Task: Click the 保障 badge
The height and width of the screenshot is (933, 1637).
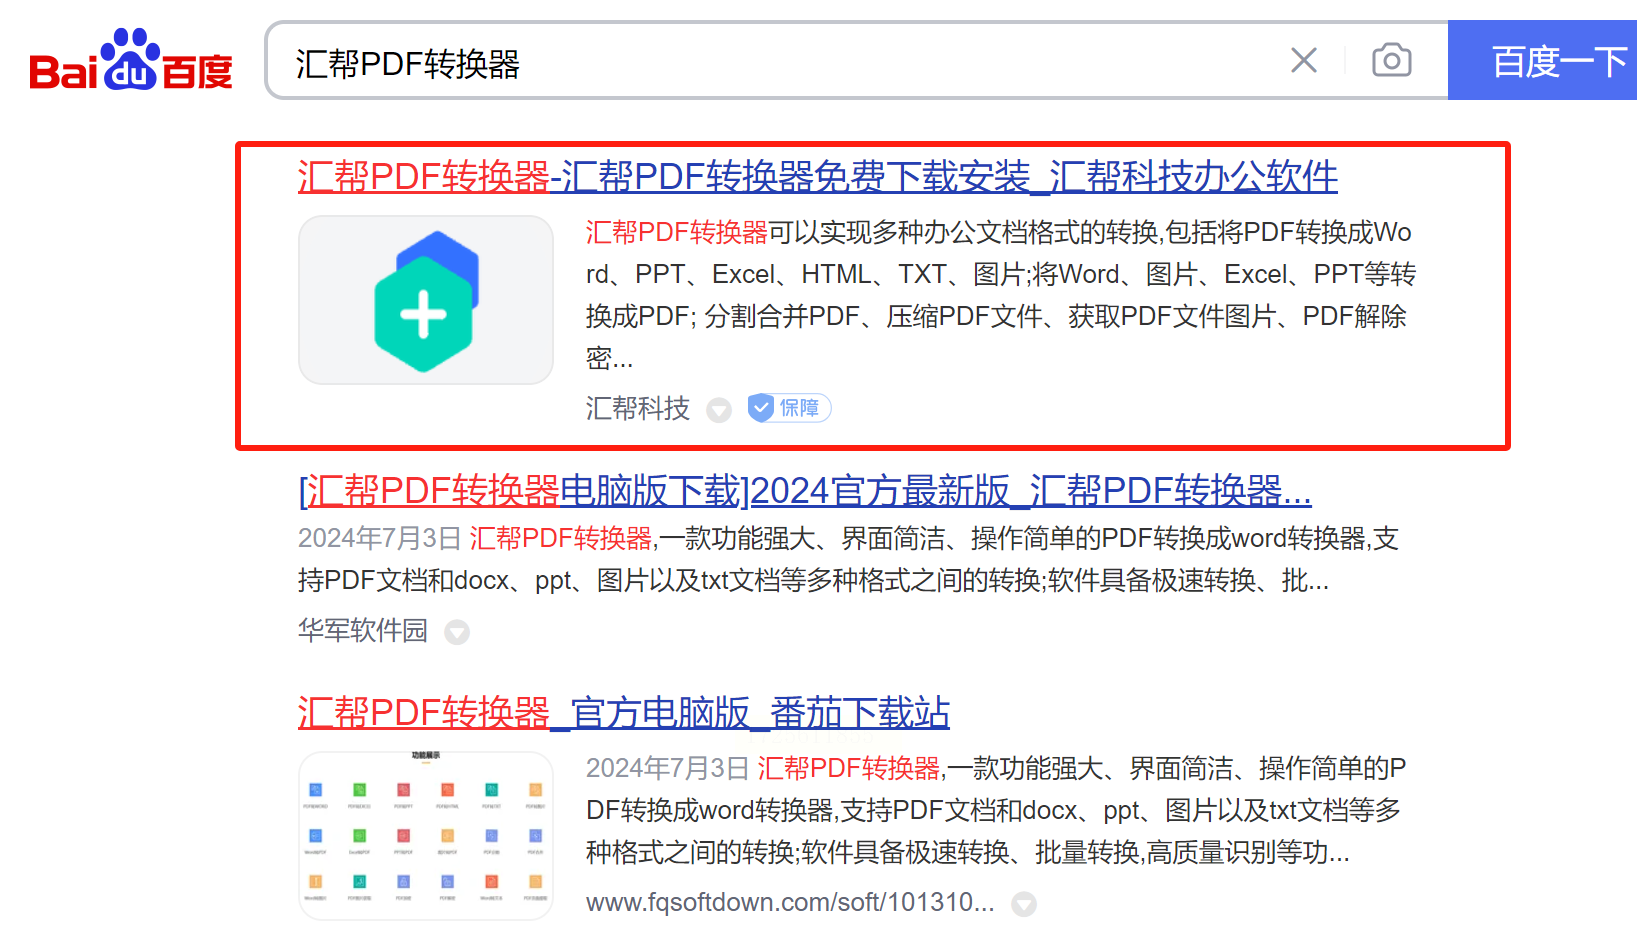Action: pyautogui.click(x=790, y=408)
